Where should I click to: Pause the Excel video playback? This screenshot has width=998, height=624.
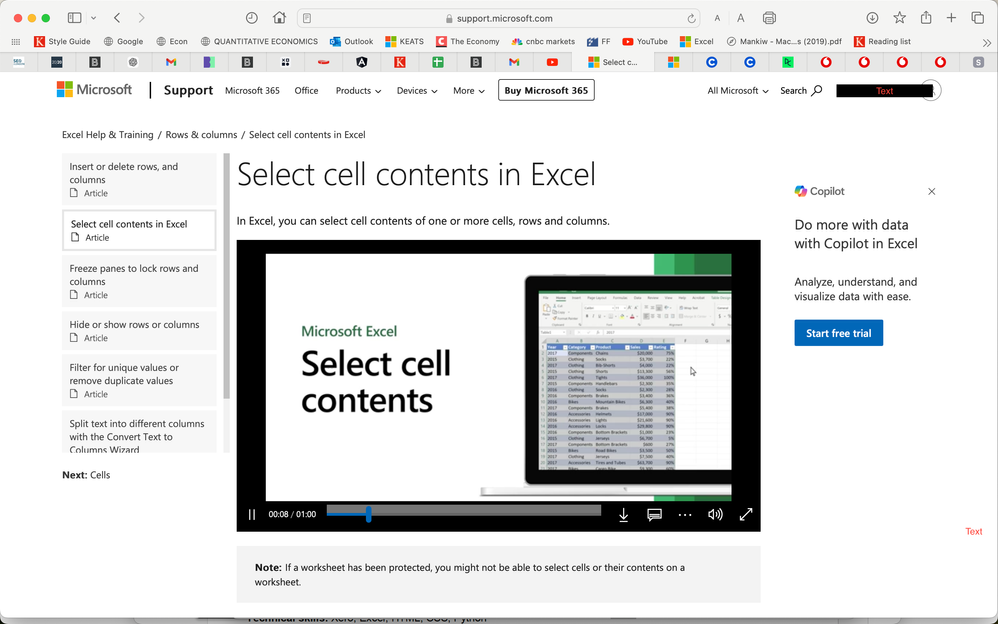pyautogui.click(x=252, y=514)
